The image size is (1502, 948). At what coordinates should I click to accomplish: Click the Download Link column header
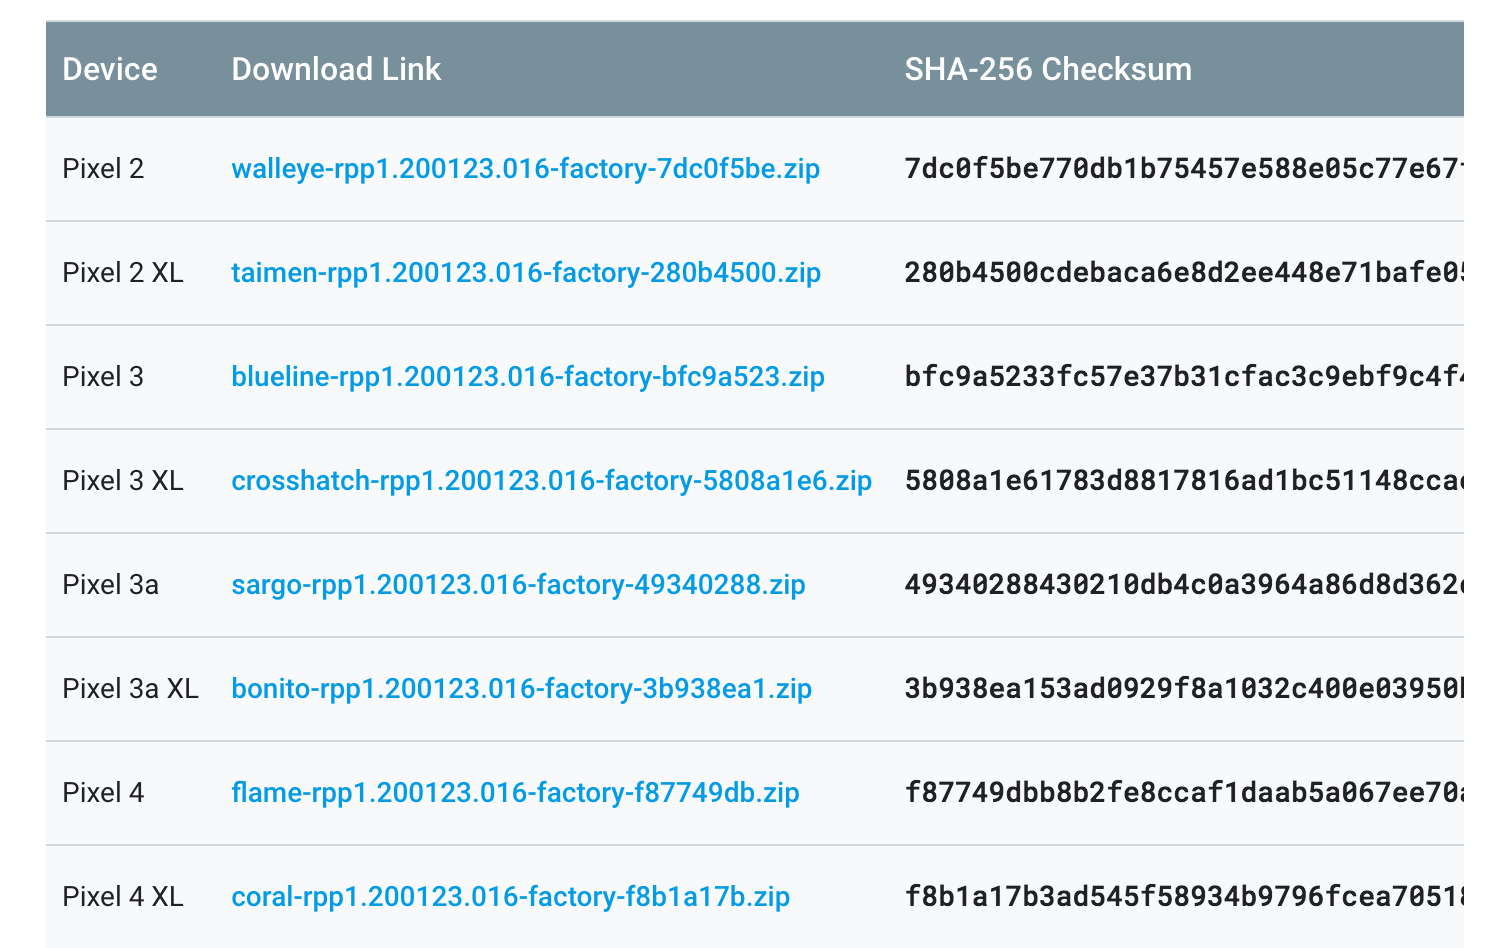point(336,69)
